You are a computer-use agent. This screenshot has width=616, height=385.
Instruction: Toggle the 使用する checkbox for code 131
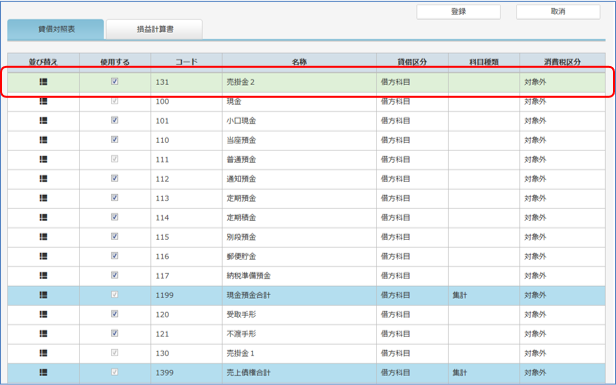(x=115, y=81)
